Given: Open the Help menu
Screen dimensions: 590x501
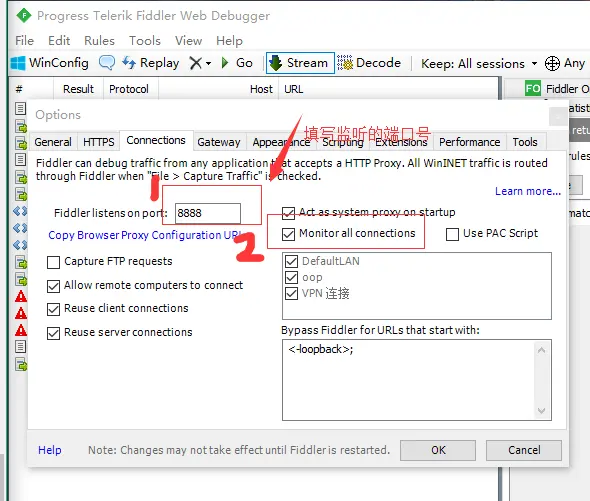Looking at the screenshot, I should [229, 41].
